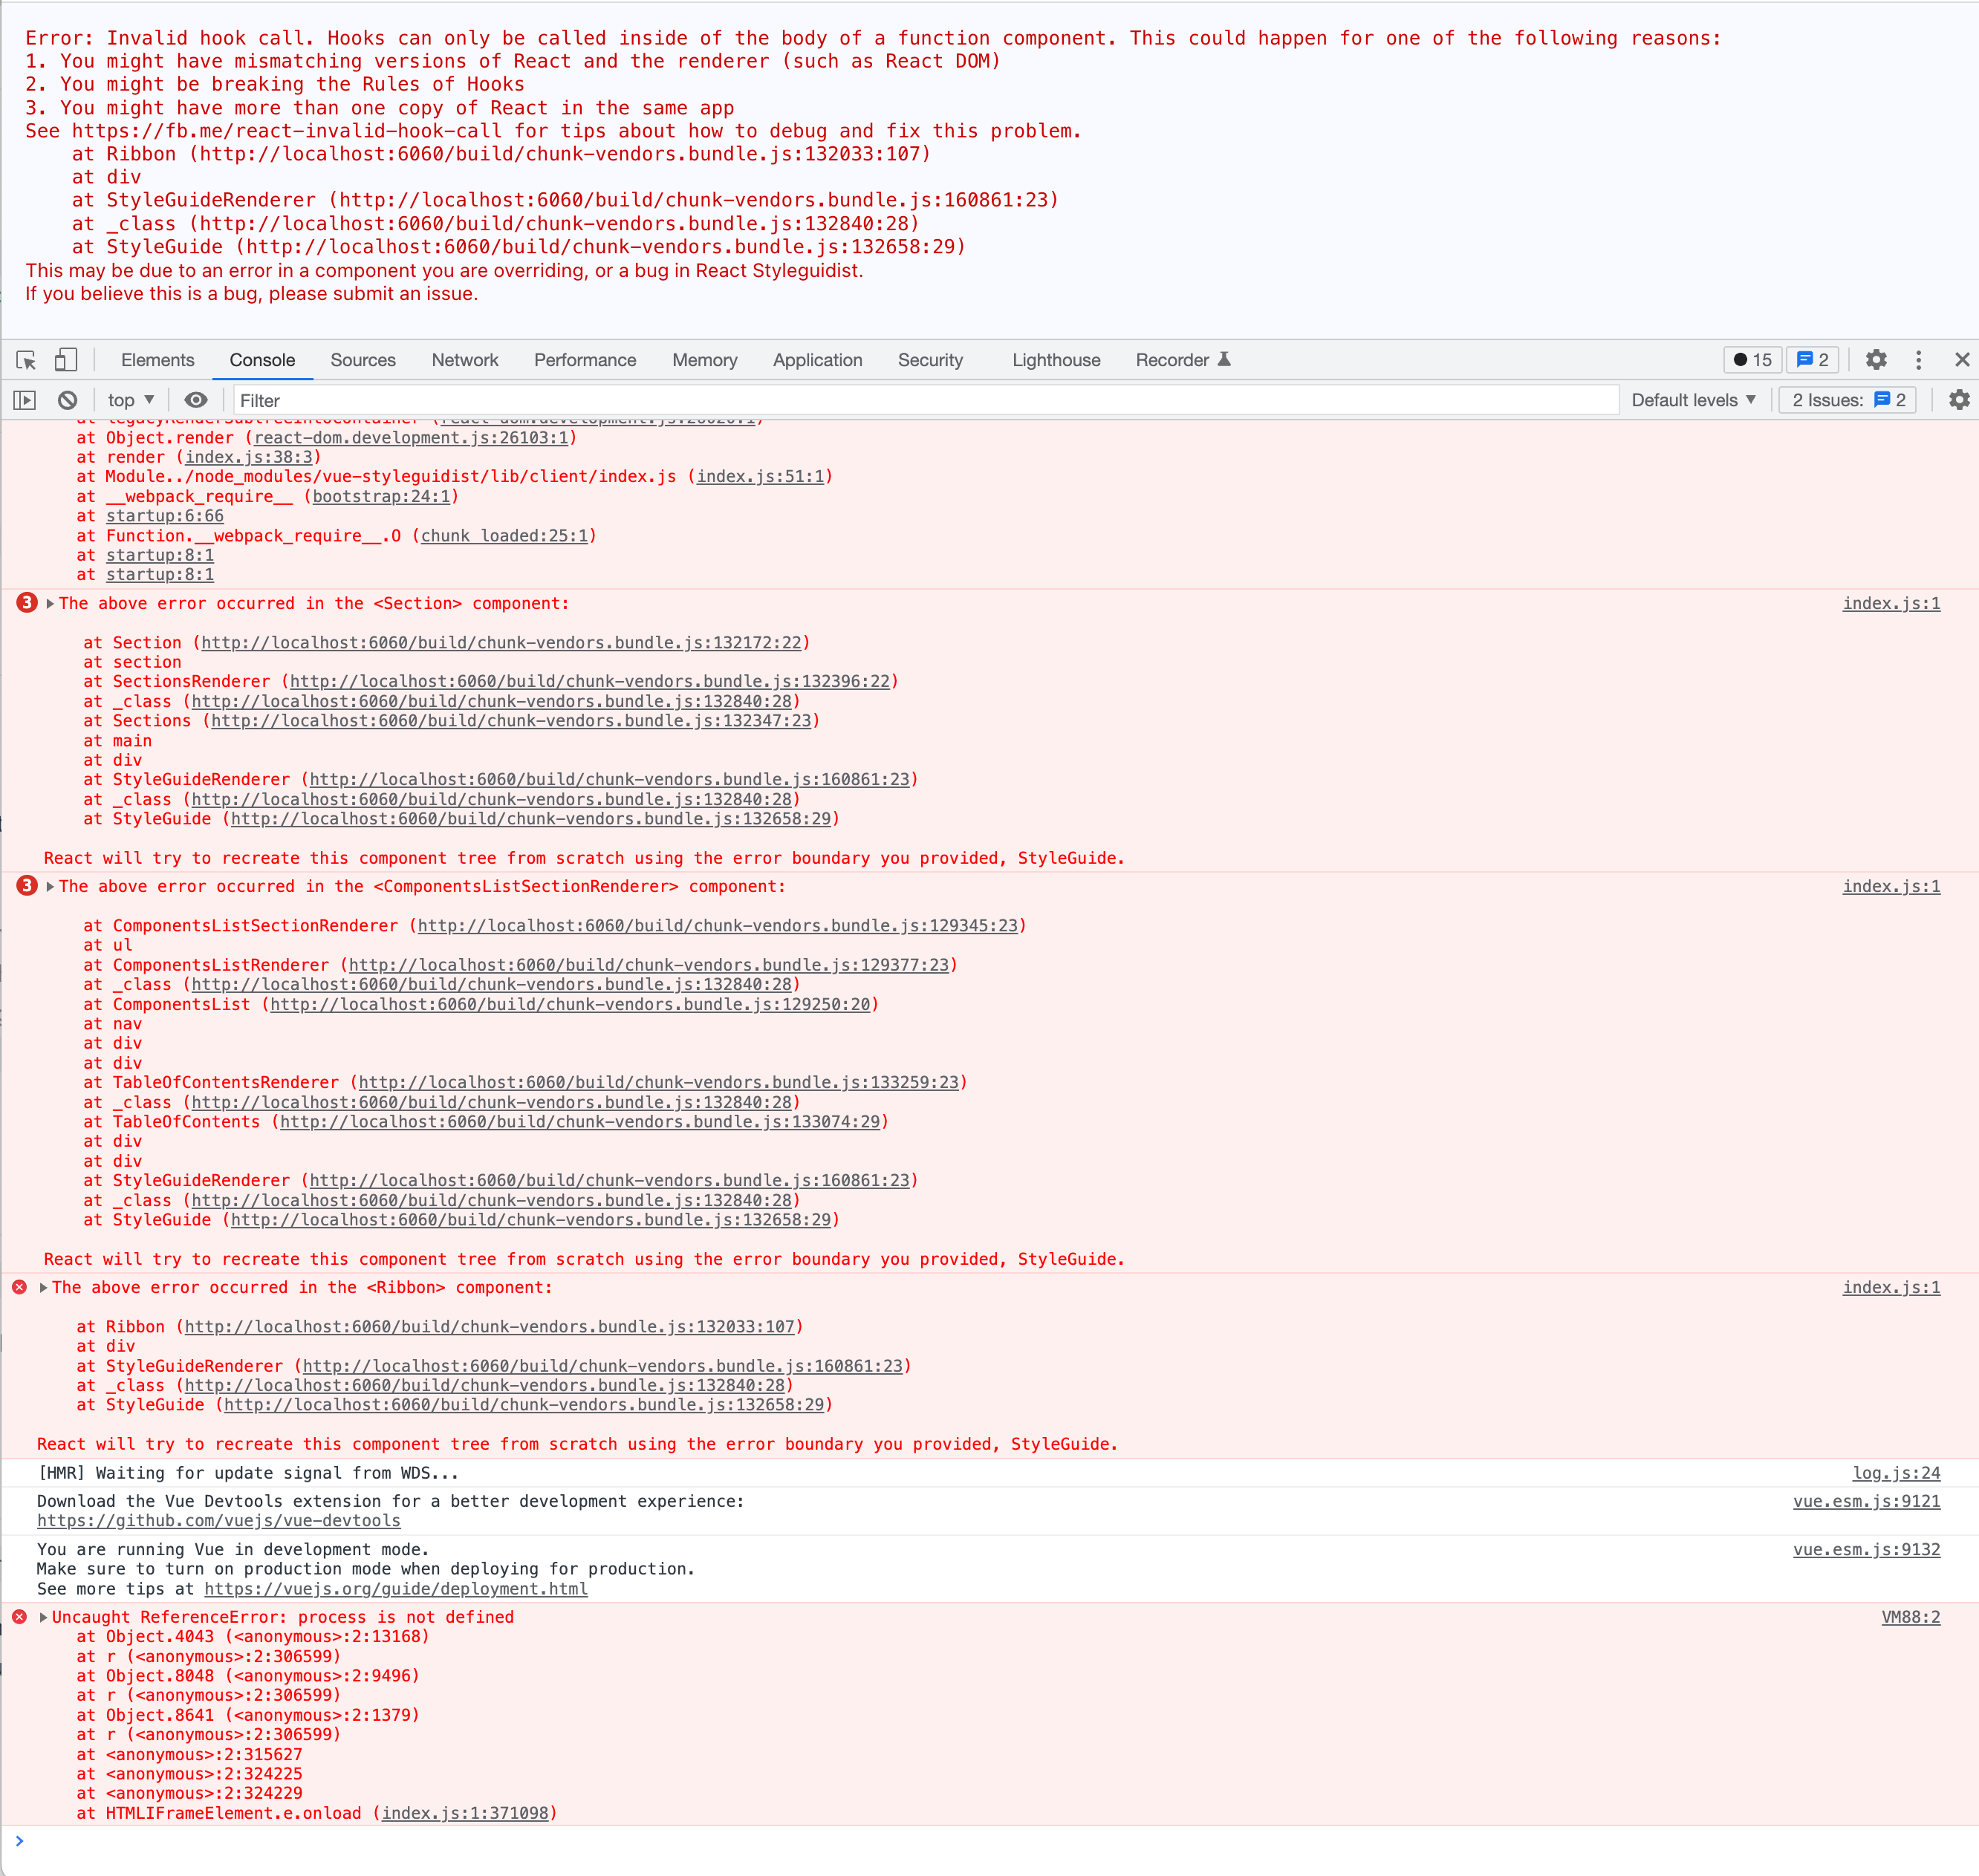Switch to the Network tab
This screenshot has width=1979, height=1876.
[465, 360]
